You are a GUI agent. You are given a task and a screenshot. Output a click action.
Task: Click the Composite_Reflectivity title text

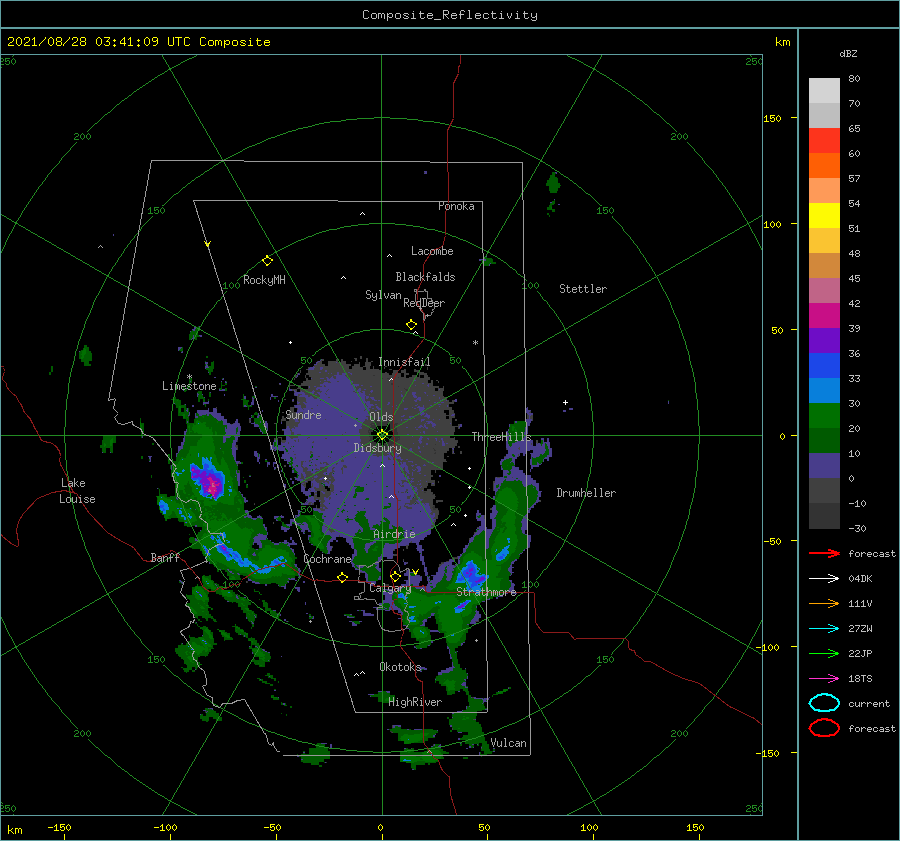[x=449, y=15]
